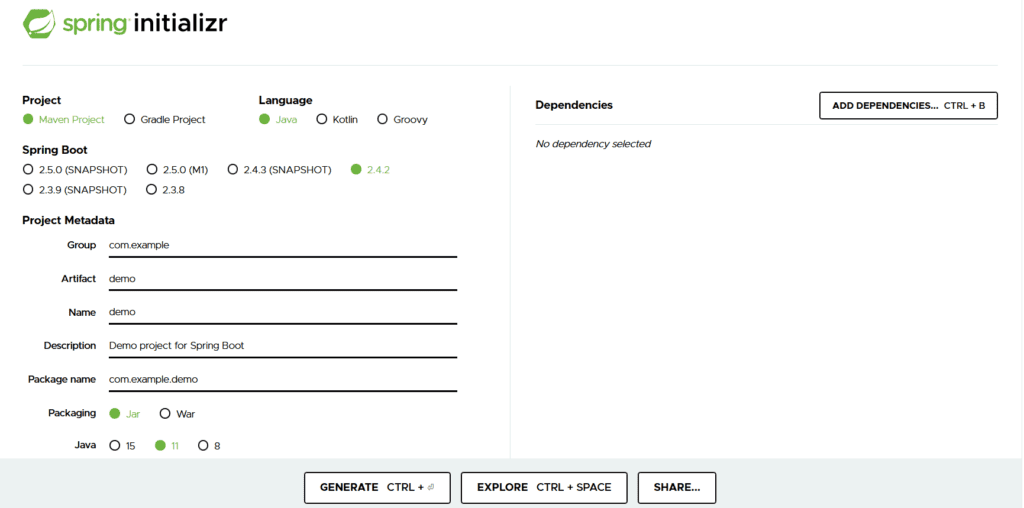
Task: Generate the project with GENERATE button
Action: [377, 488]
